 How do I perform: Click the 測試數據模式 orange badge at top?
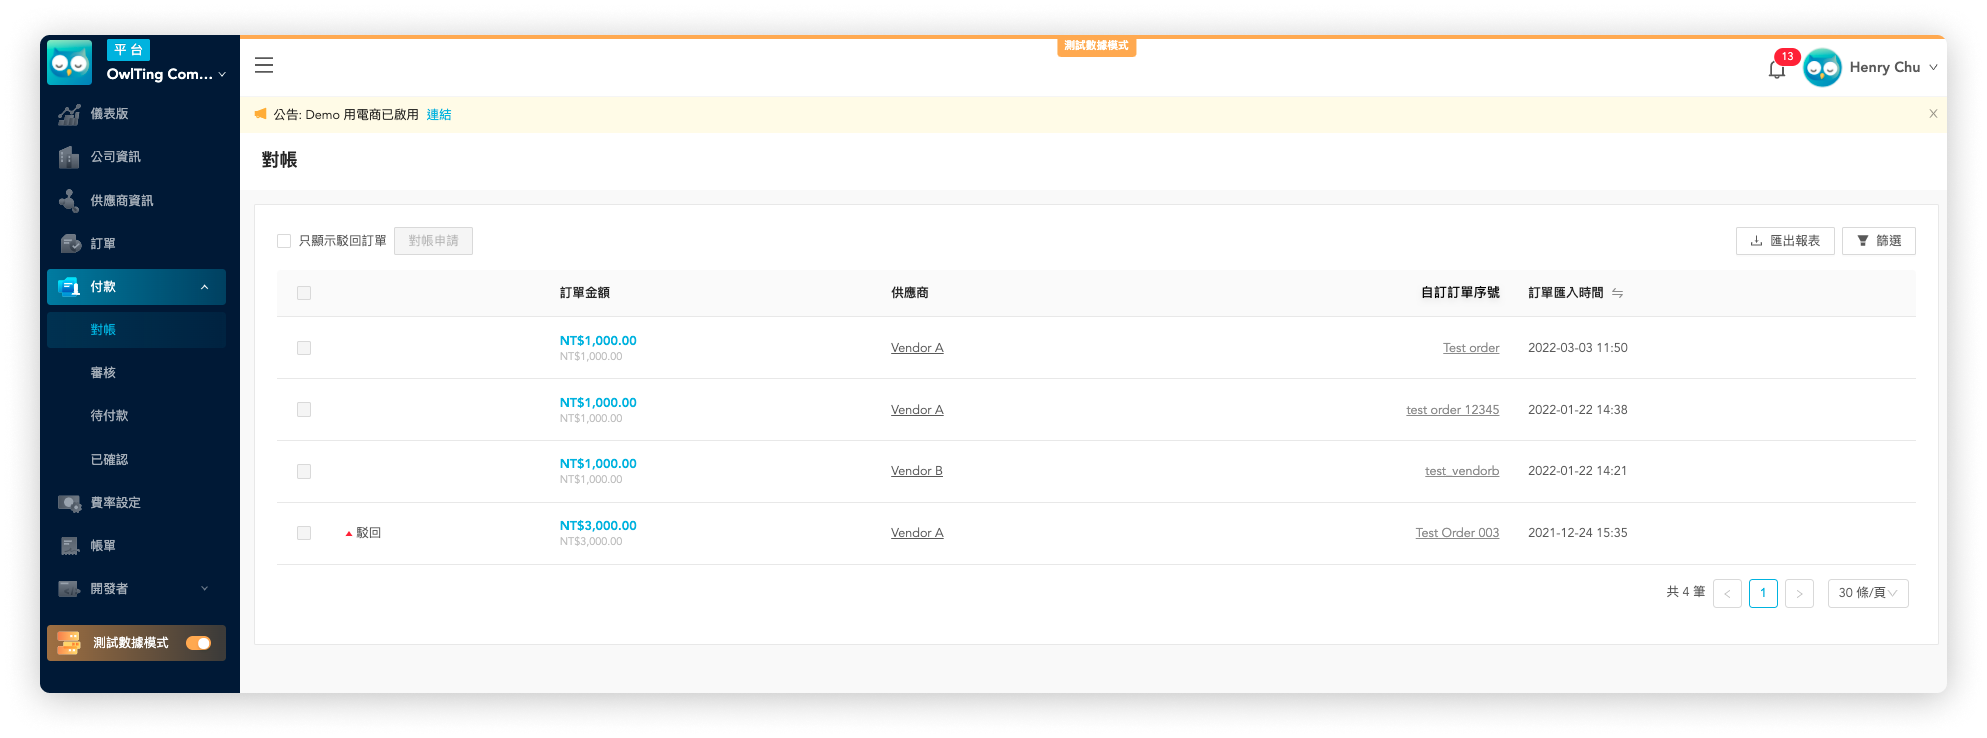pos(1096,46)
